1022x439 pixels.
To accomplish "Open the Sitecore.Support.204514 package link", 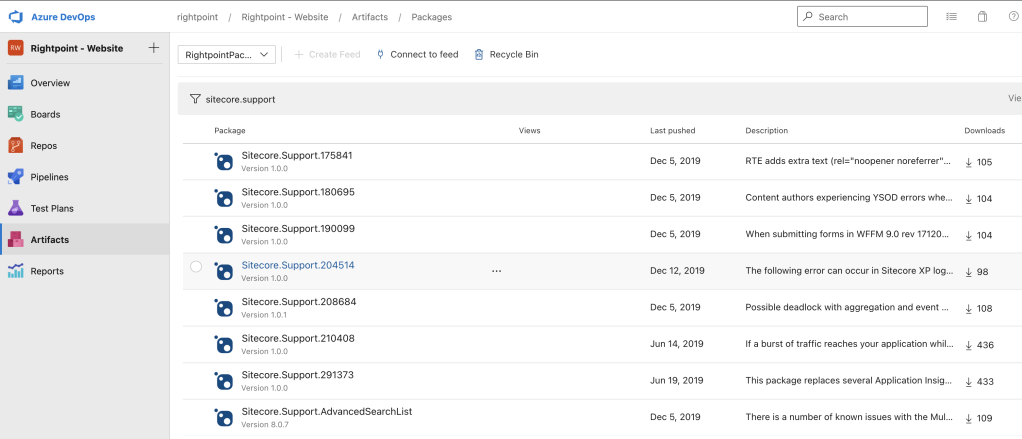I will coord(298,265).
